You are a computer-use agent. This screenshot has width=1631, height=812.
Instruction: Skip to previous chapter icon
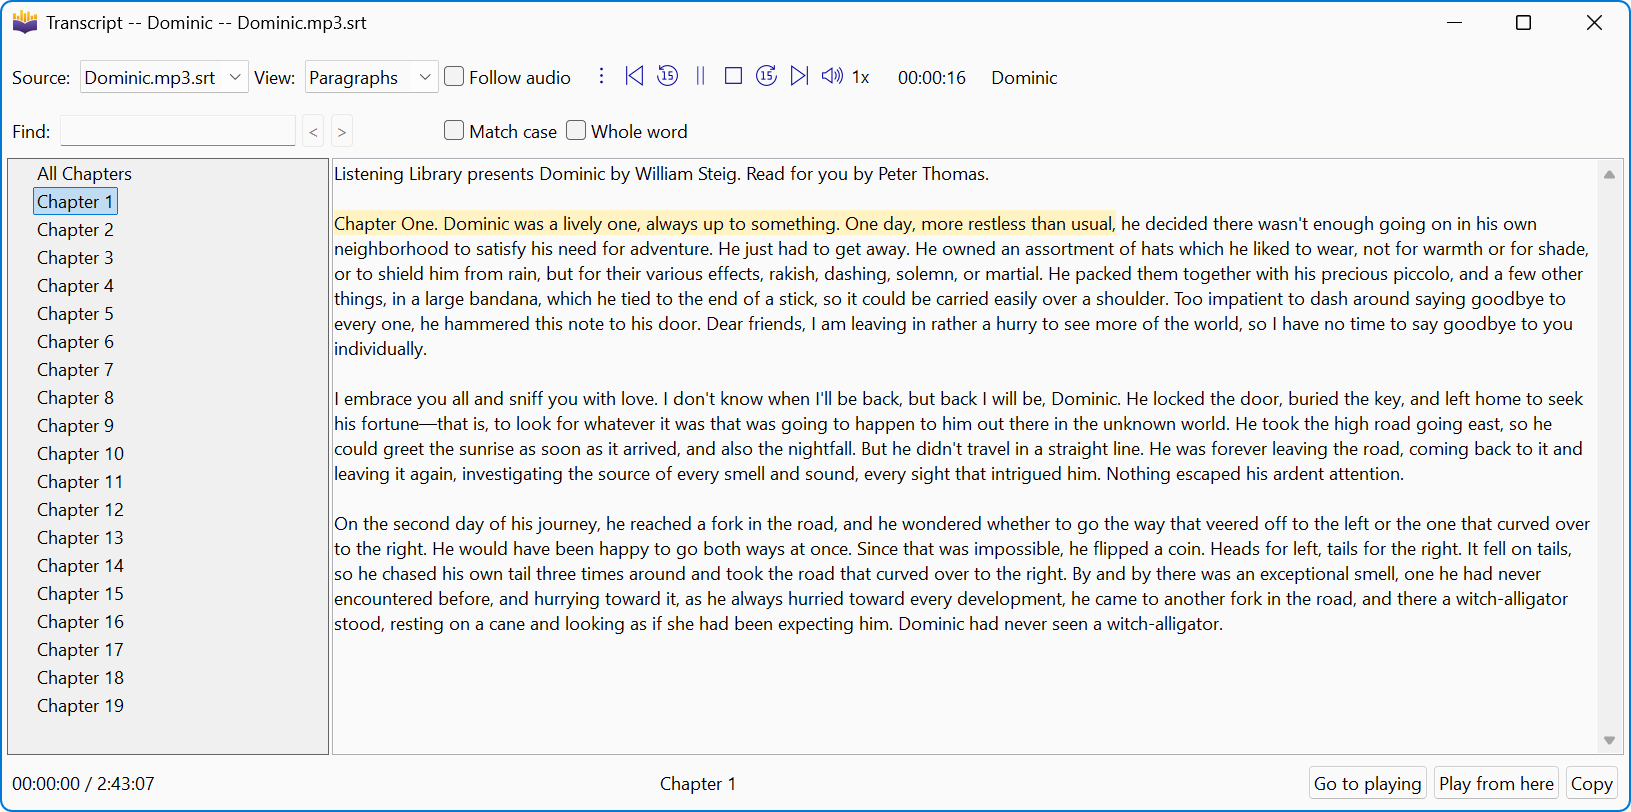(634, 76)
